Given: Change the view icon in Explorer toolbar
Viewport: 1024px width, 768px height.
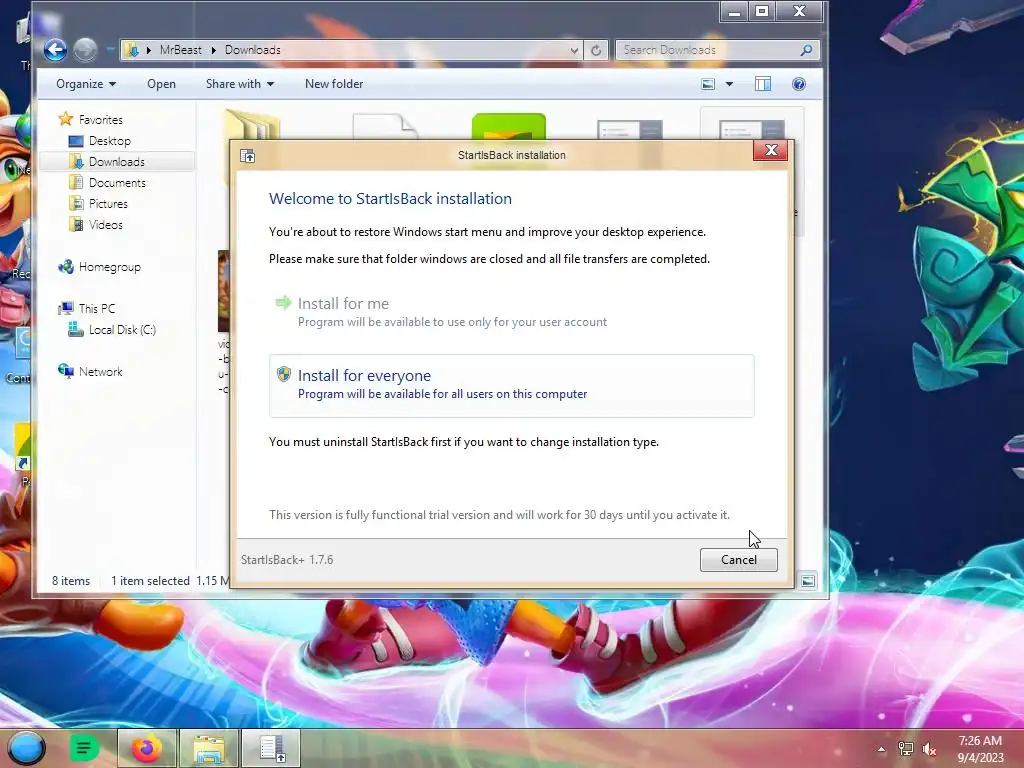Looking at the screenshot, I should pyautogui.click(x=708, y=84).
